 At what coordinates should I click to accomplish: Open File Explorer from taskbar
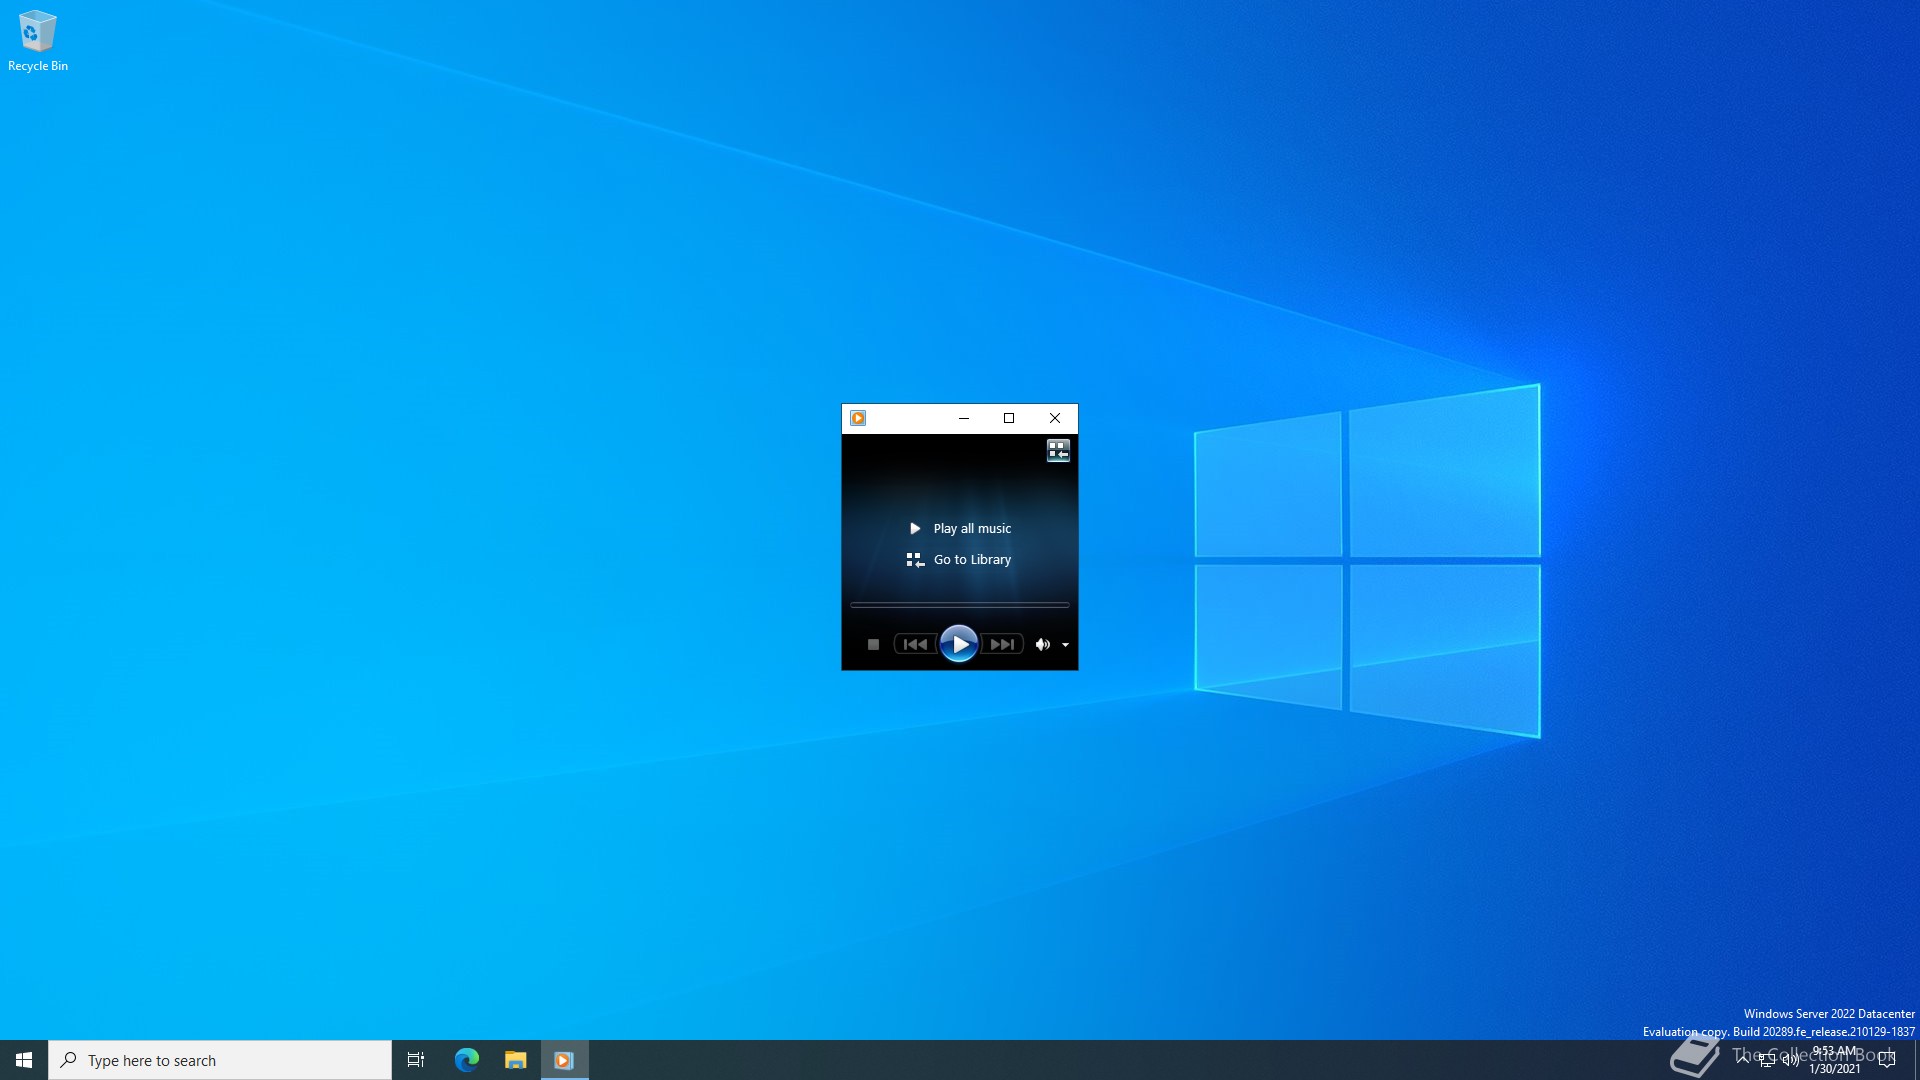click(515, 1060)
